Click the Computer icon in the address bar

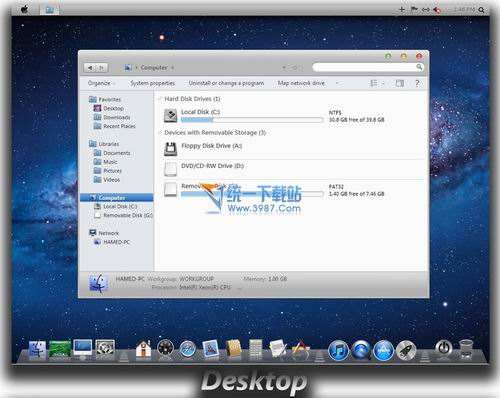tap(128, 68)
